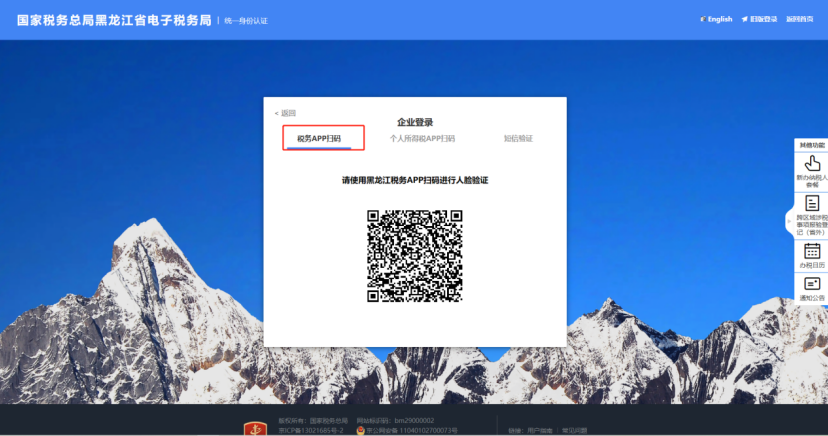828x436 pixels.
Task: Click the 请使用黑龙江税务APP扫码进行人脸验证 instruction text
Action: coord(415,180)
